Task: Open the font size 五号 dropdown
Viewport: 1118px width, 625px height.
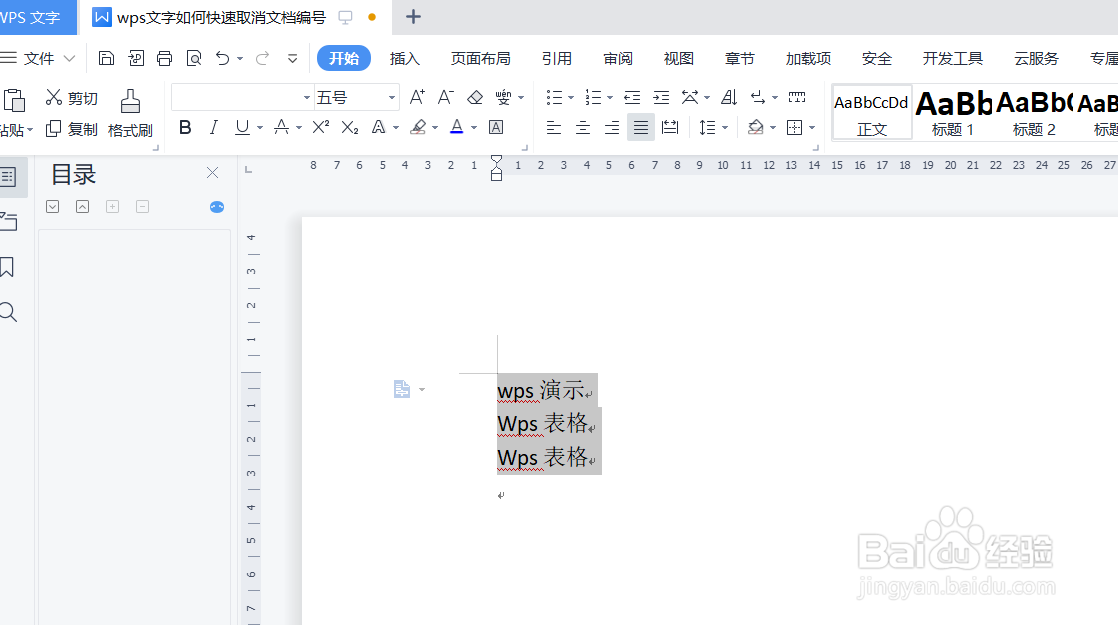Action: [391, 98]
